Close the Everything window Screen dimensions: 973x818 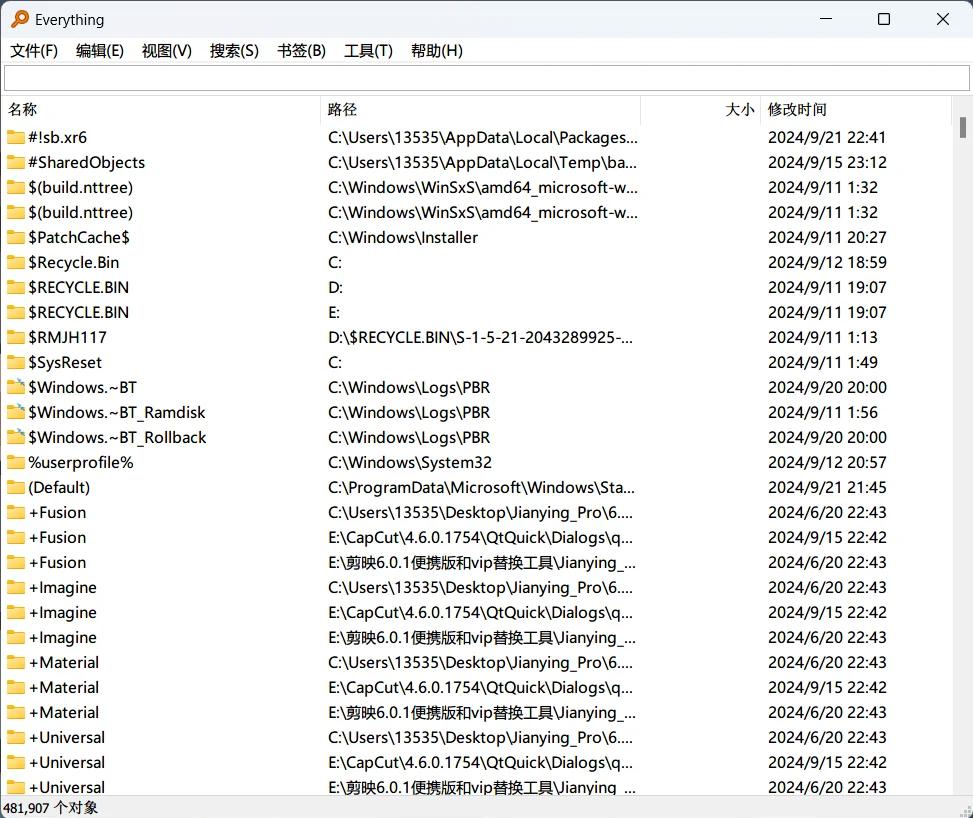(943, 19)
